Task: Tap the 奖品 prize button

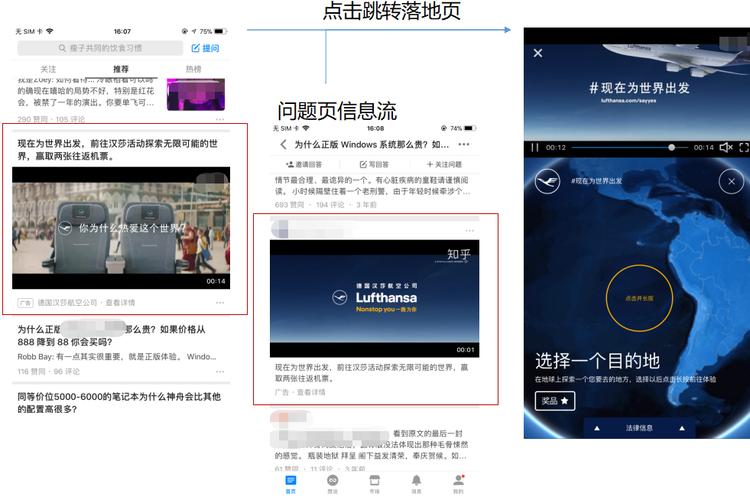Action: pyautogui.click(x=555, y=401)
